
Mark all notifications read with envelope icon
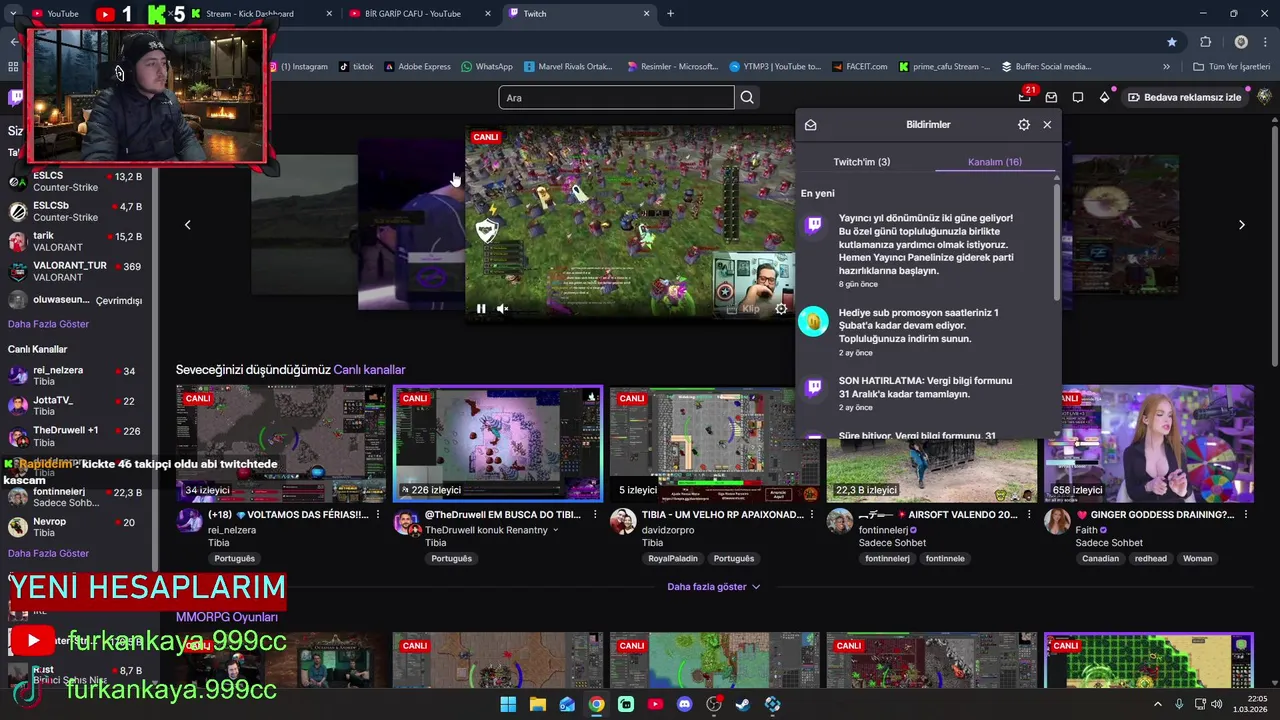point(811,125)
